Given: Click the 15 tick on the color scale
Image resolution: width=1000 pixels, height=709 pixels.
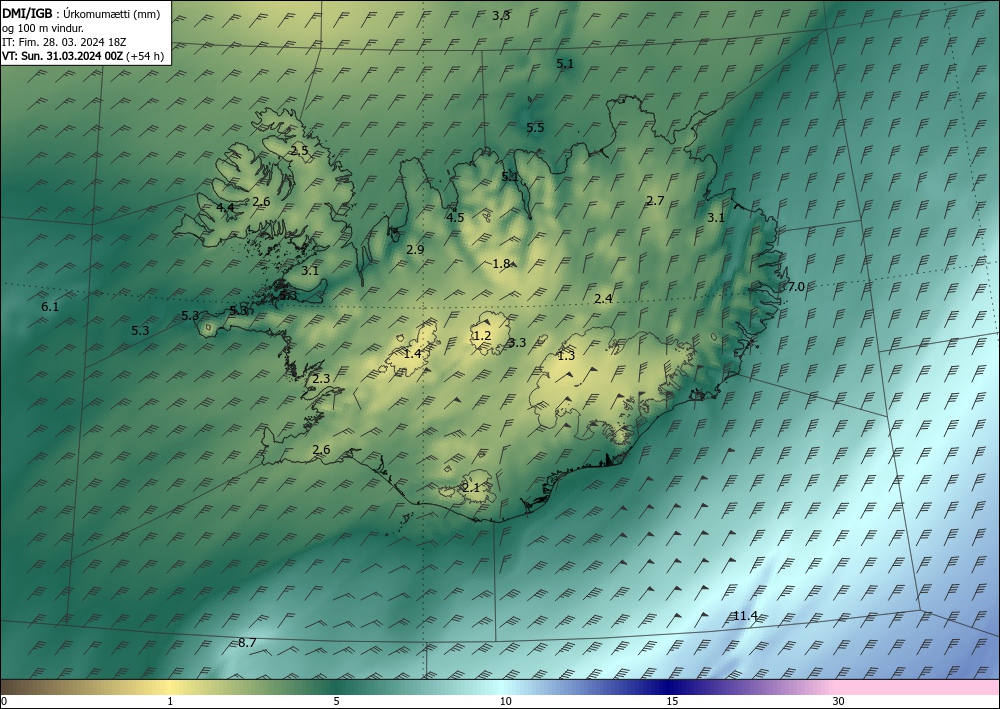Looking at the screenshot, I should [672, 701].
